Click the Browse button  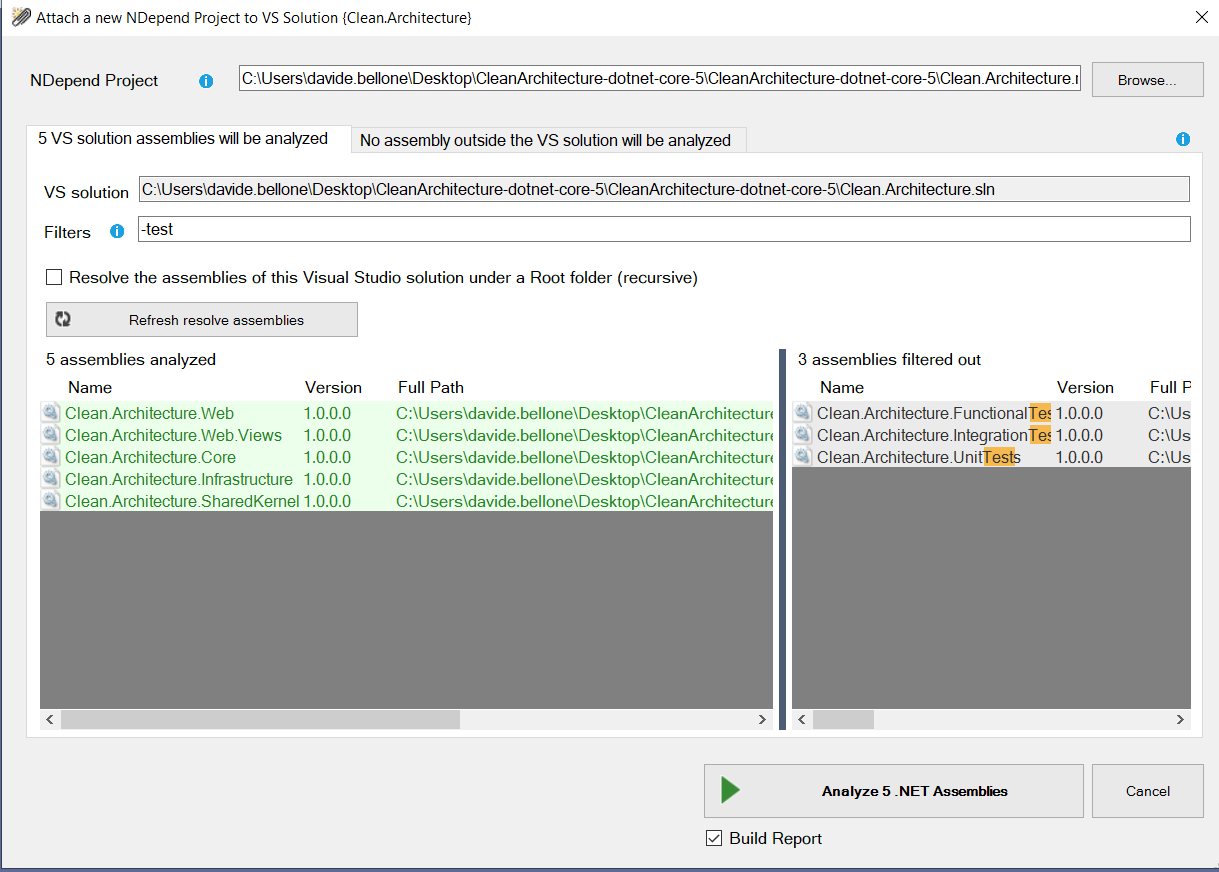click(x=1147, y=80)
